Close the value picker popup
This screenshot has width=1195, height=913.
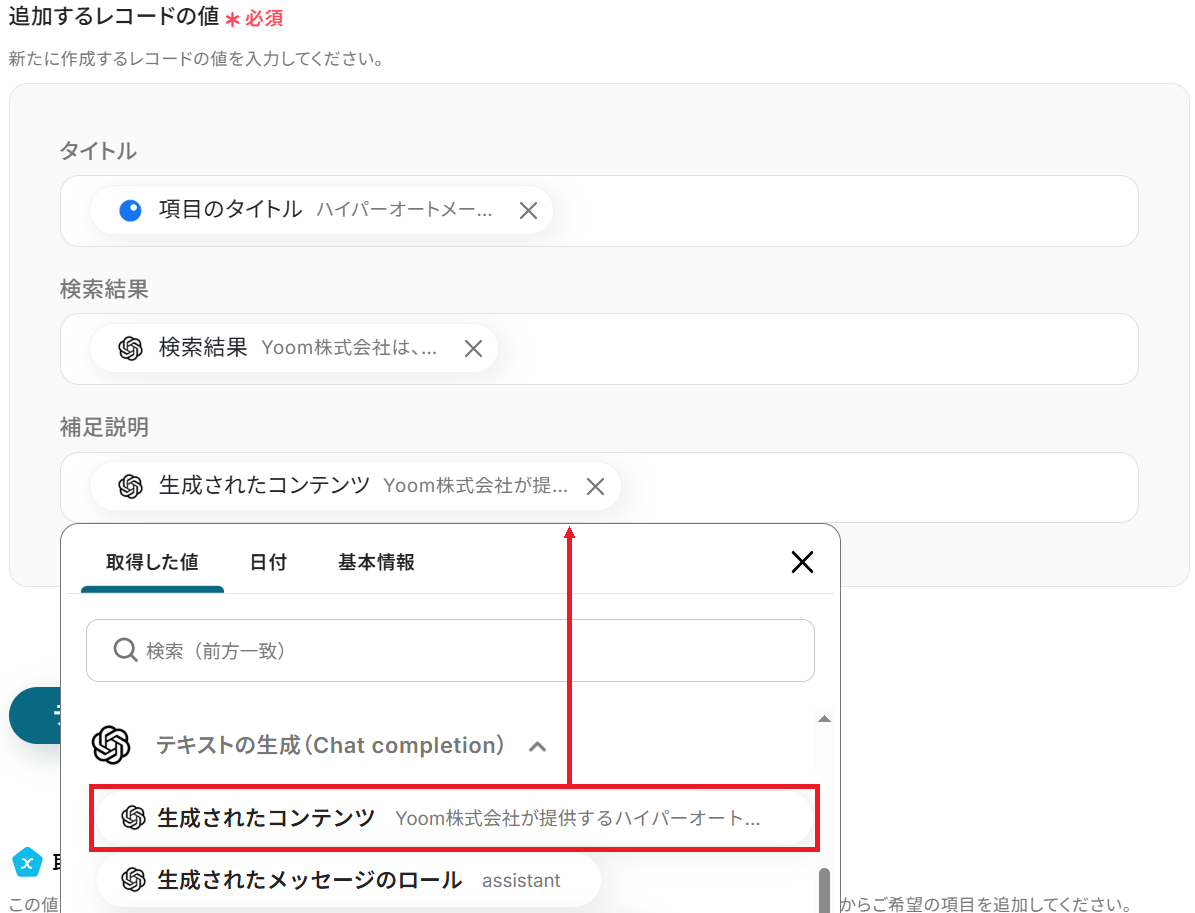(x=802, y=562)
